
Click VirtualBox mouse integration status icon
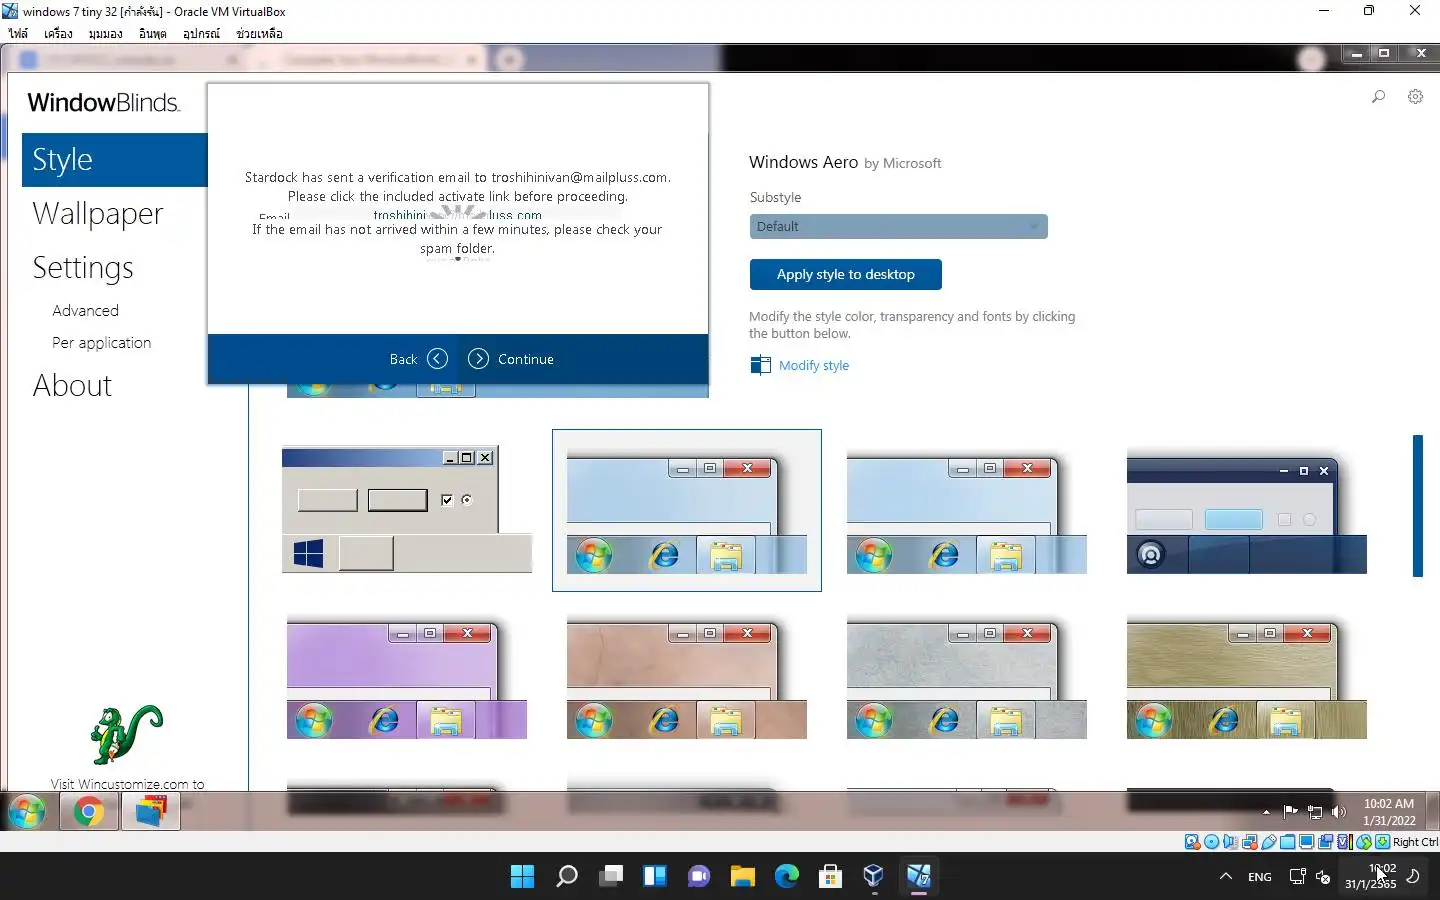pyautogui.click(x=1363, y=842)
